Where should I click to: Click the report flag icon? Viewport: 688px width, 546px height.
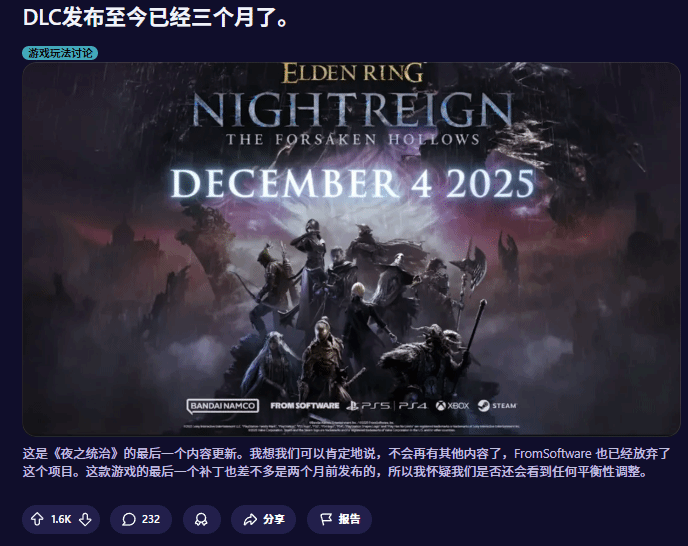(x=326, y=519)
